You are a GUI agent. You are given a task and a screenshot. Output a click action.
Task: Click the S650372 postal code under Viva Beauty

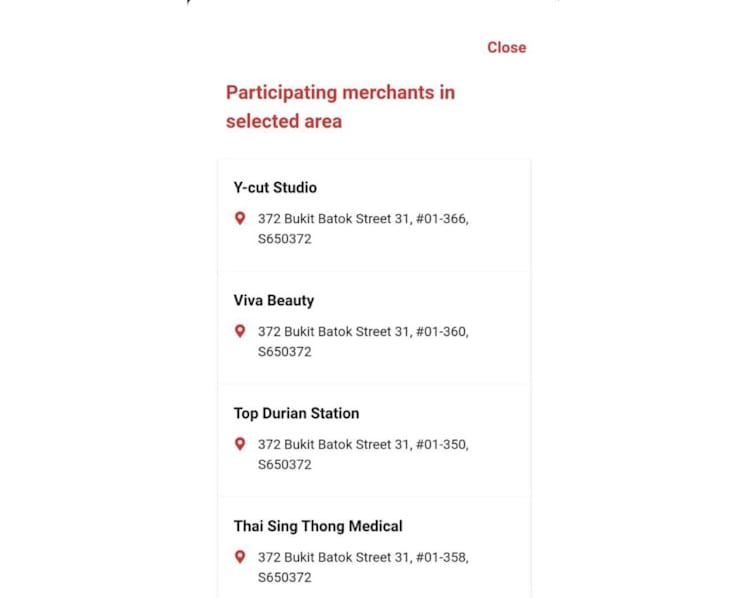tap(284, 352)
